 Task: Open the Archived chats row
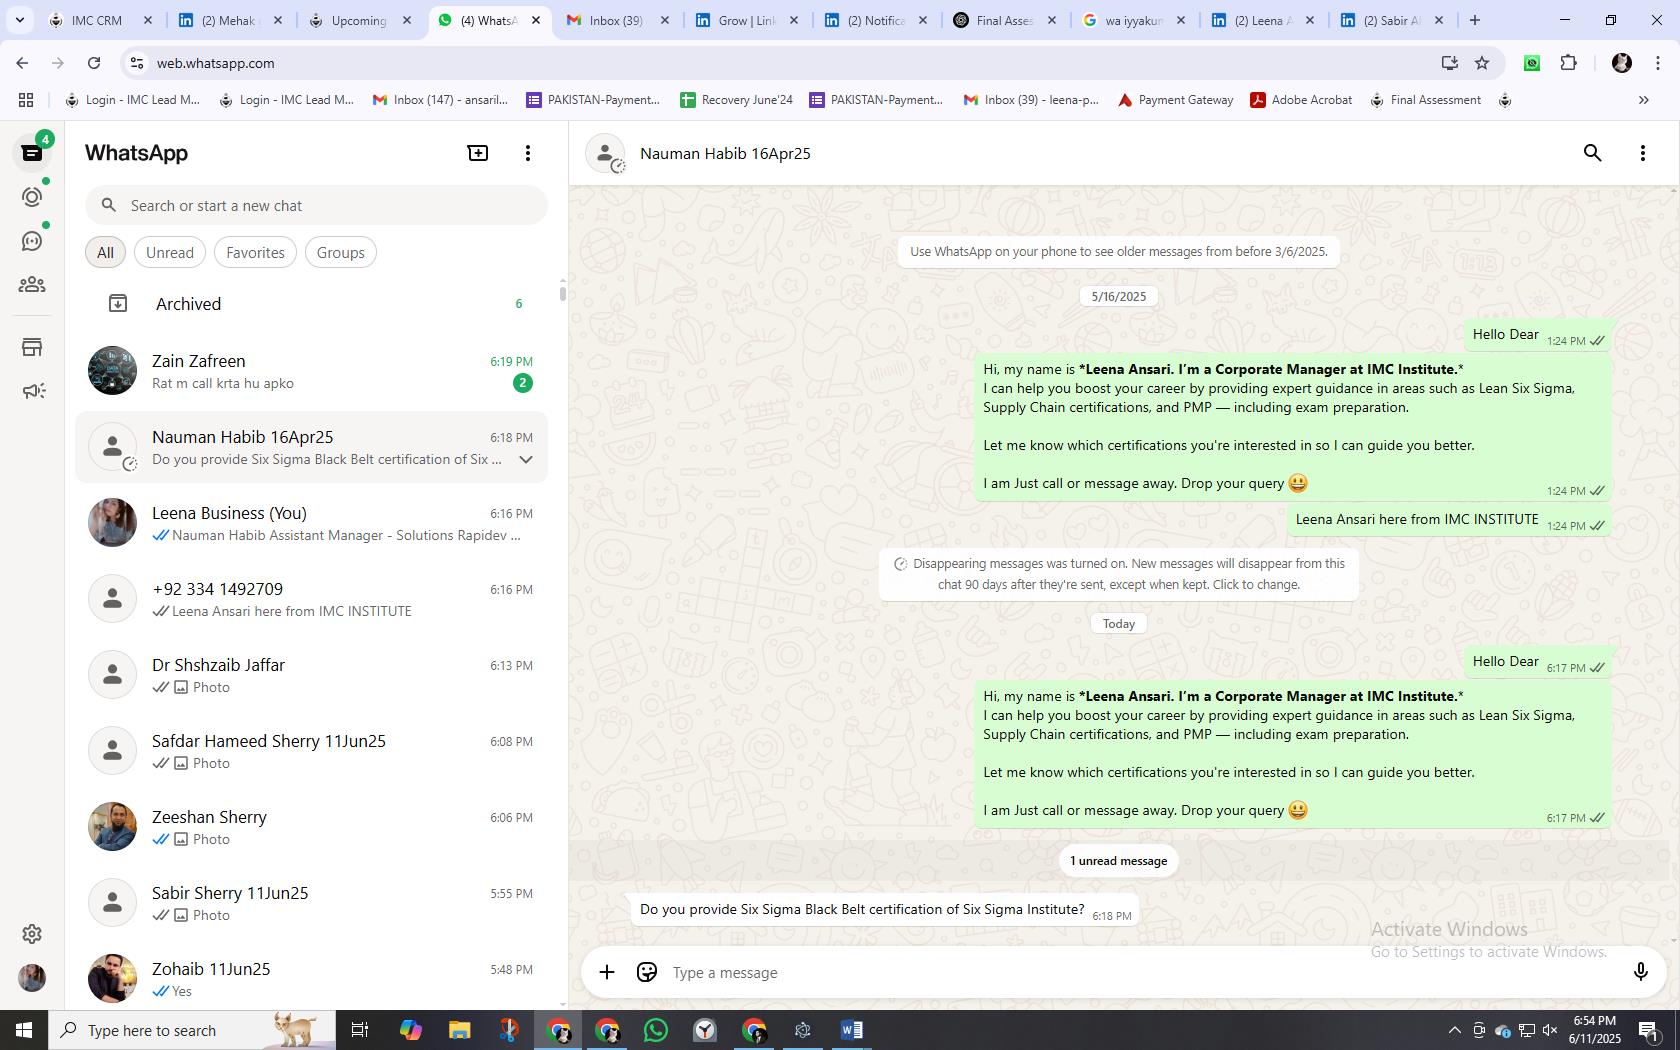click(x=312, y=304)
